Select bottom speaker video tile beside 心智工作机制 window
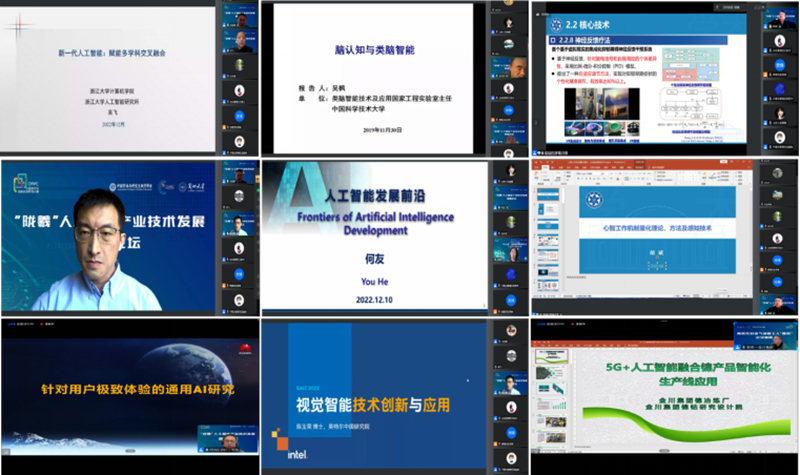 [779, 304]
